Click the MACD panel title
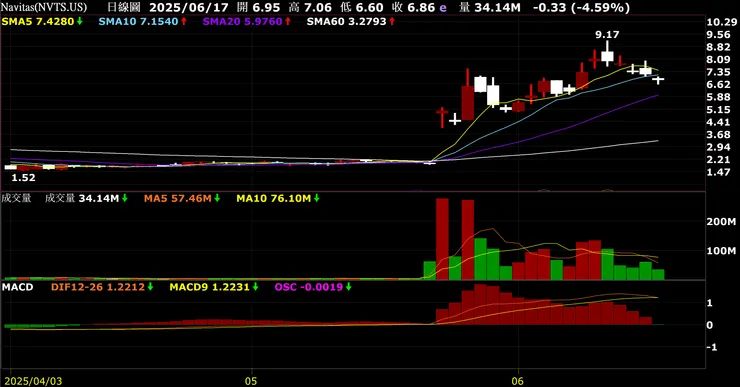 [x=17, y=287]
